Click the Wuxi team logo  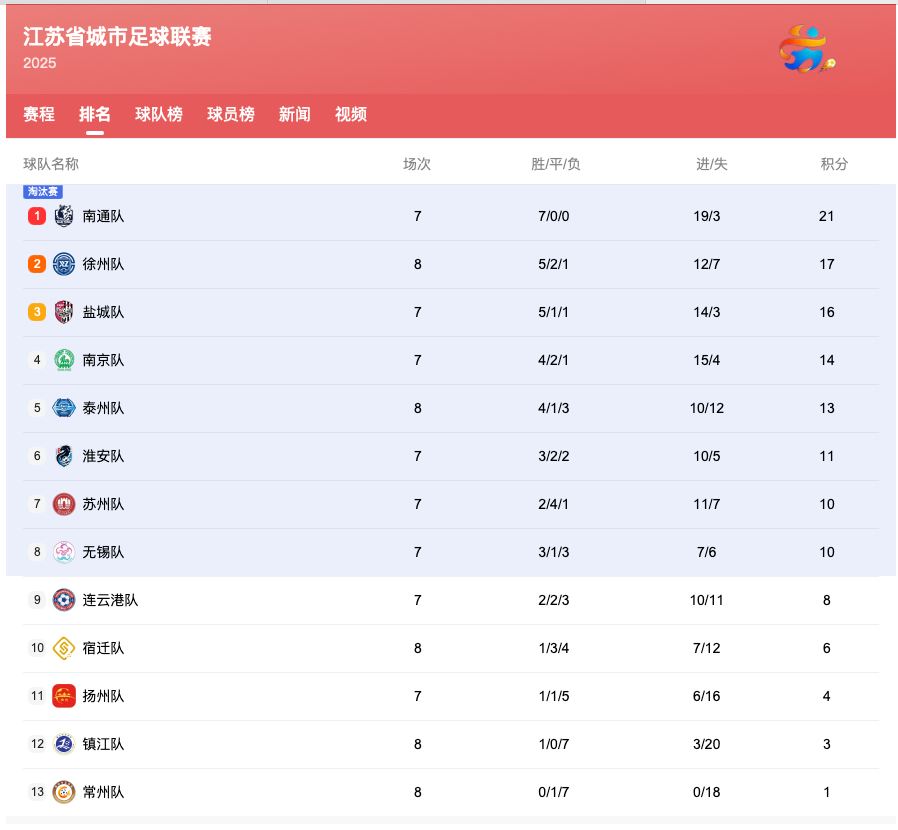64,552
